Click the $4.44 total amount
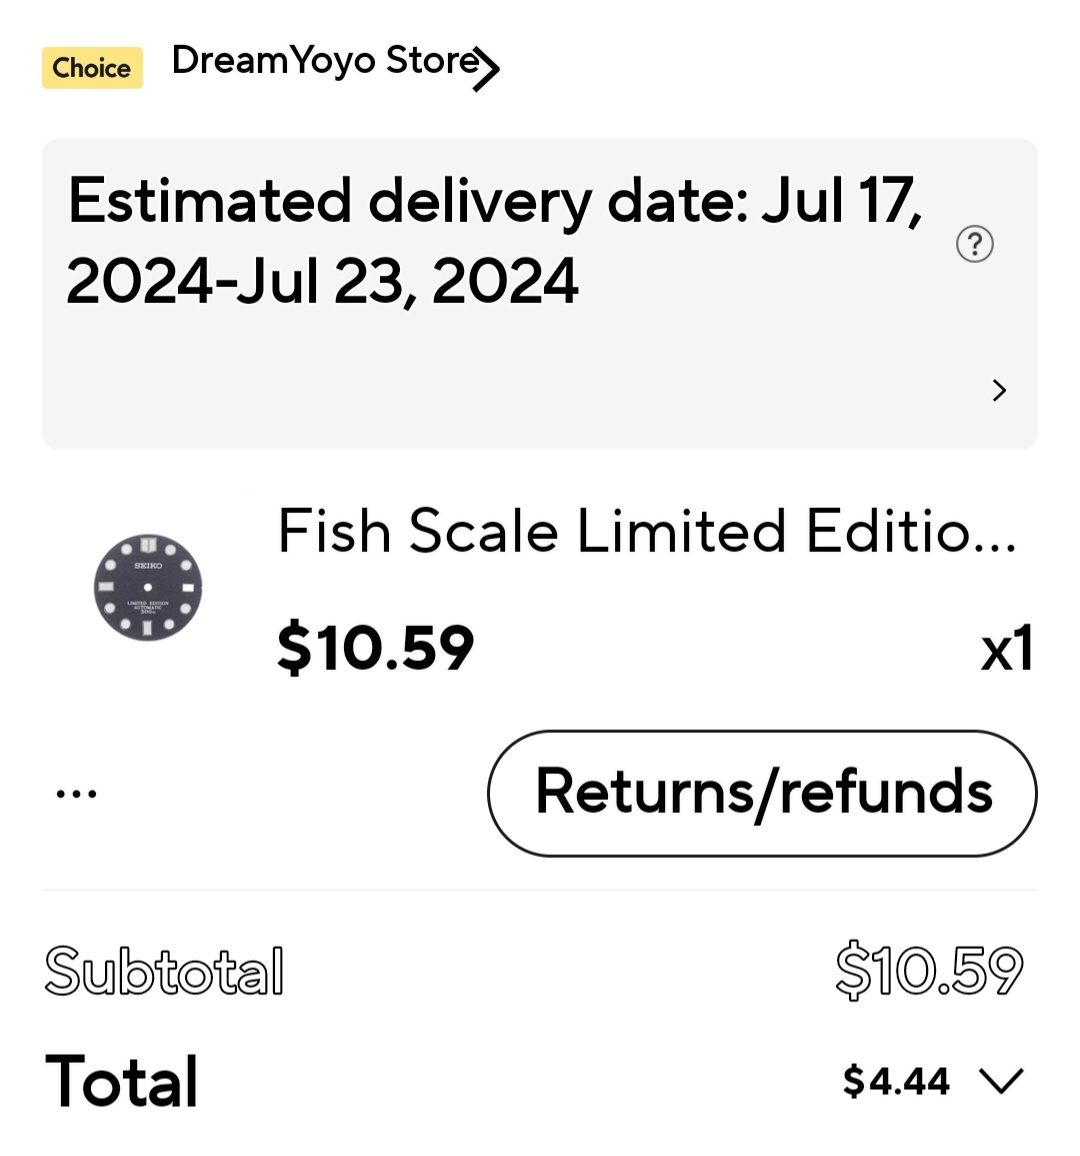The width and height of the screenshot is (1080, 1156). pyautogui.click(x=896, y=1082)
